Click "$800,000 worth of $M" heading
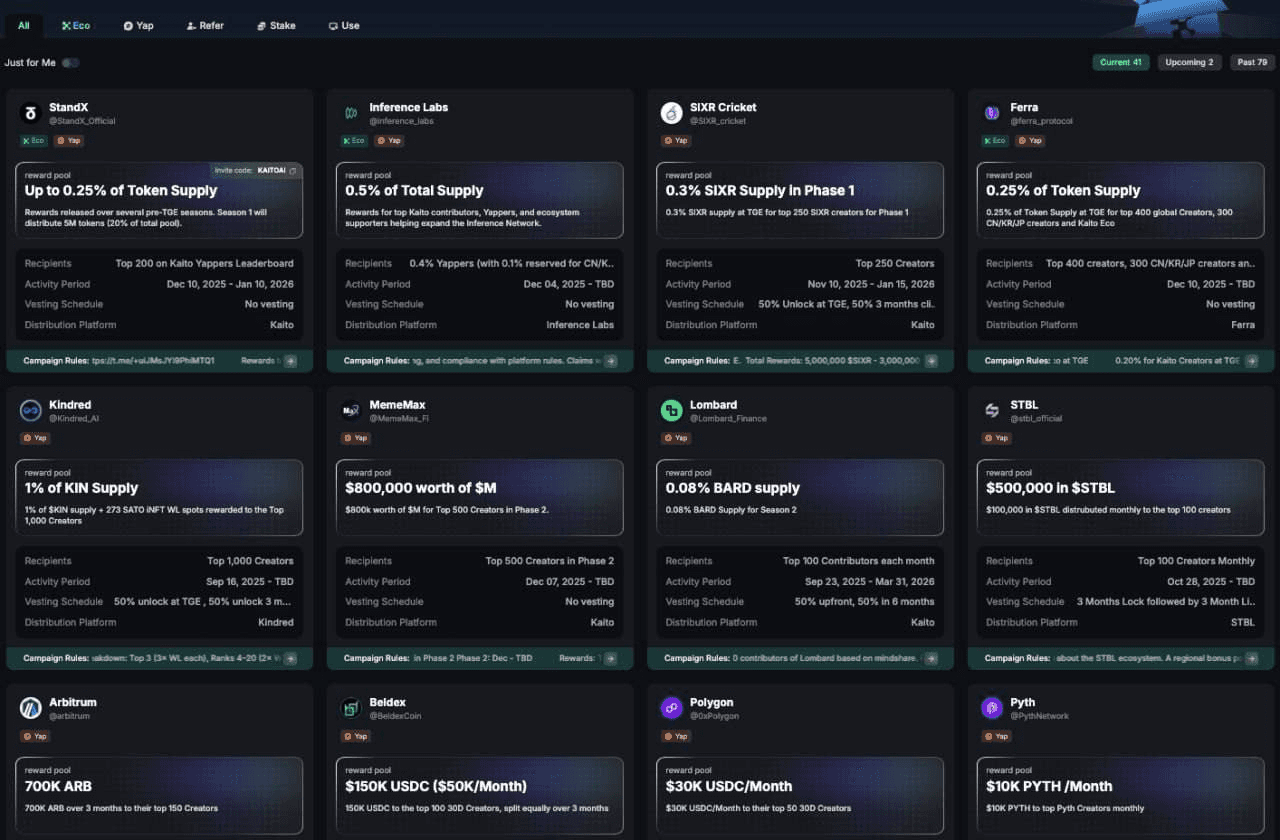This screenshot has width=1280, height=840. pyautogui.click(x=421, y=488)
